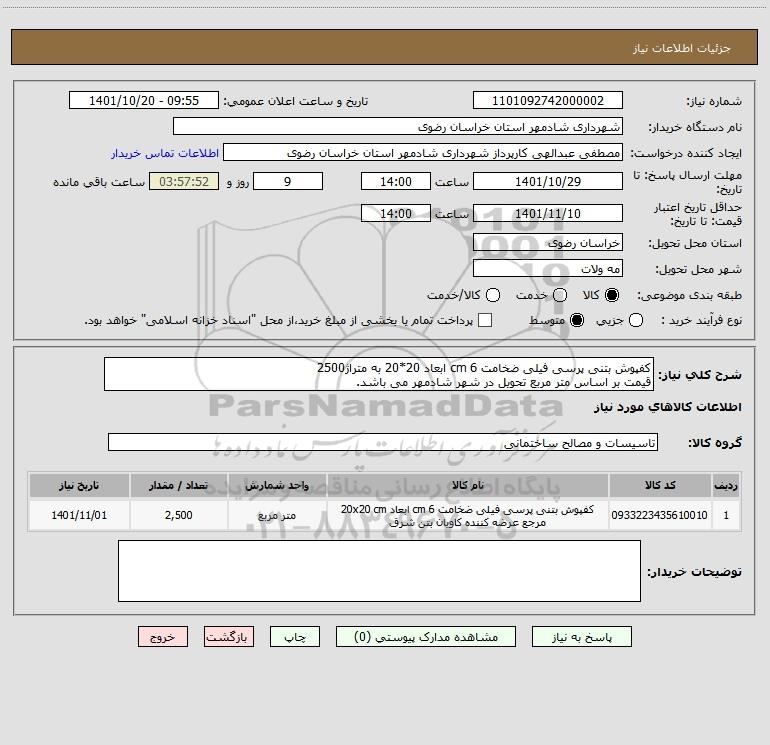Click the deadline time field beside 1401/10/29
Image resolution: width=770 pixels, height=745 pixels.
click(x=396, y=181)
